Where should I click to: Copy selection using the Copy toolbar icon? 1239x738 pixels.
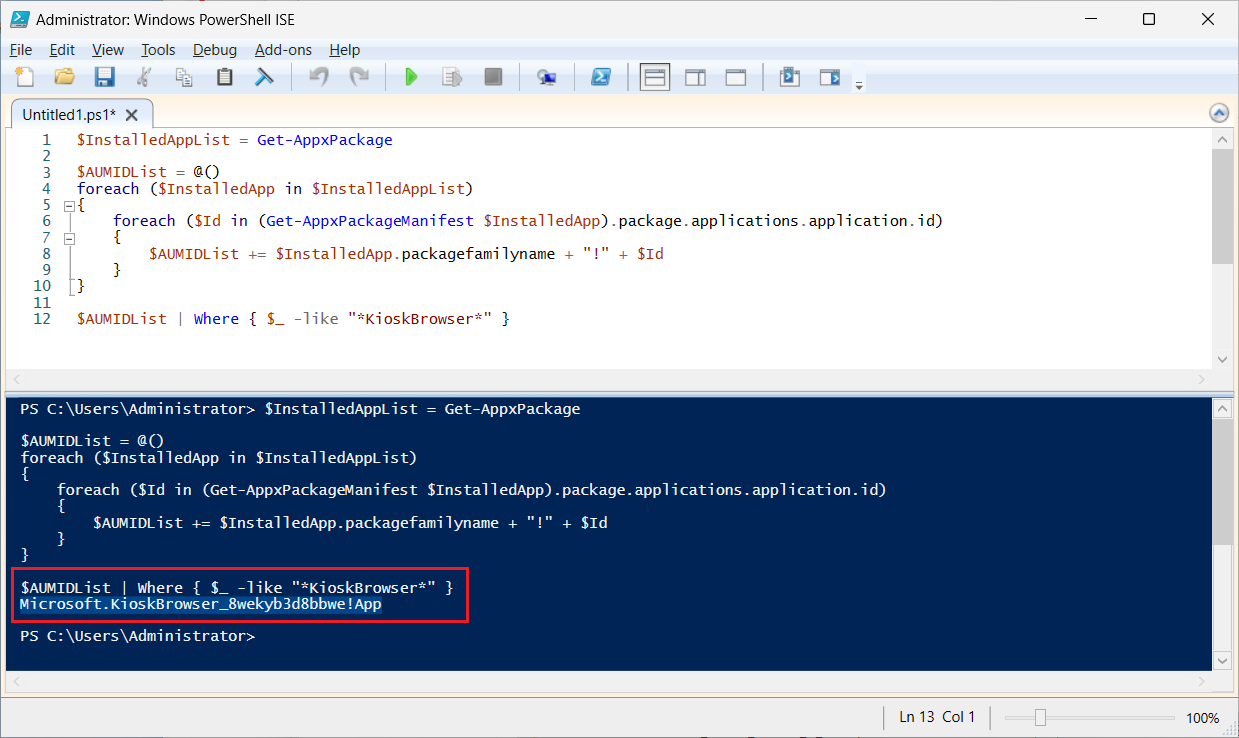184,77
